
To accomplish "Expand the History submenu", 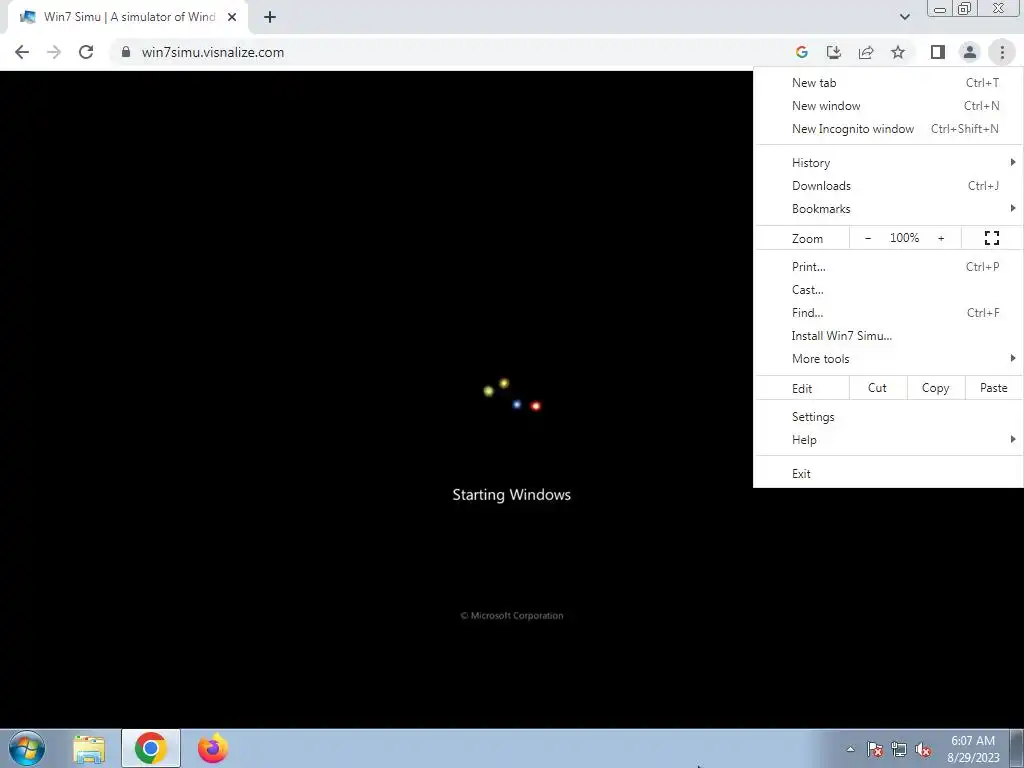I will [x=888, y=163].
